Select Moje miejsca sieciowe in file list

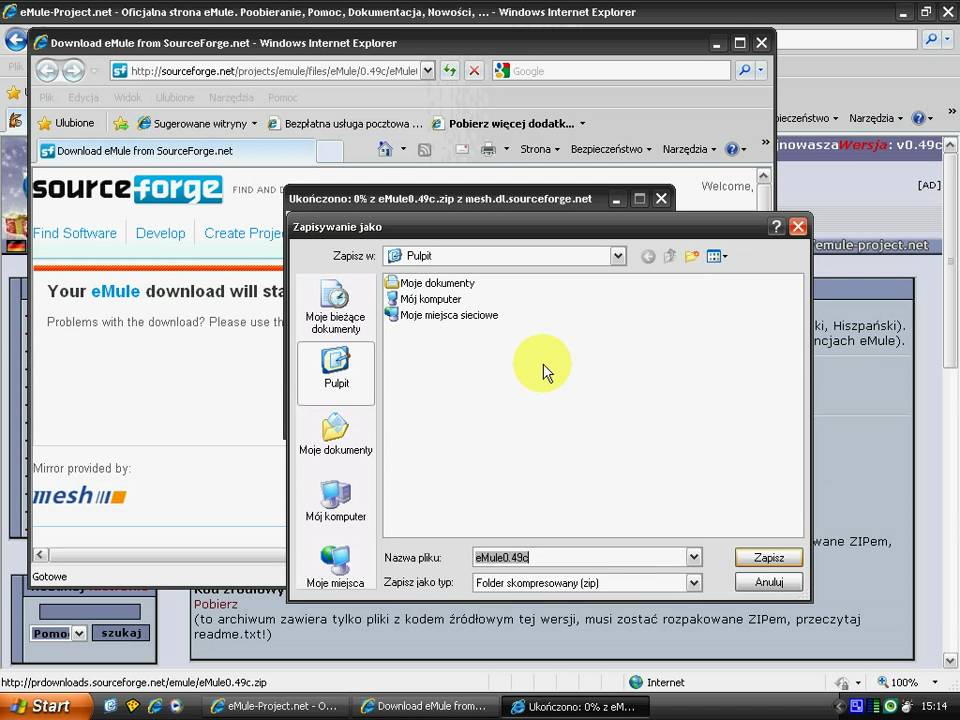point(441,315)
